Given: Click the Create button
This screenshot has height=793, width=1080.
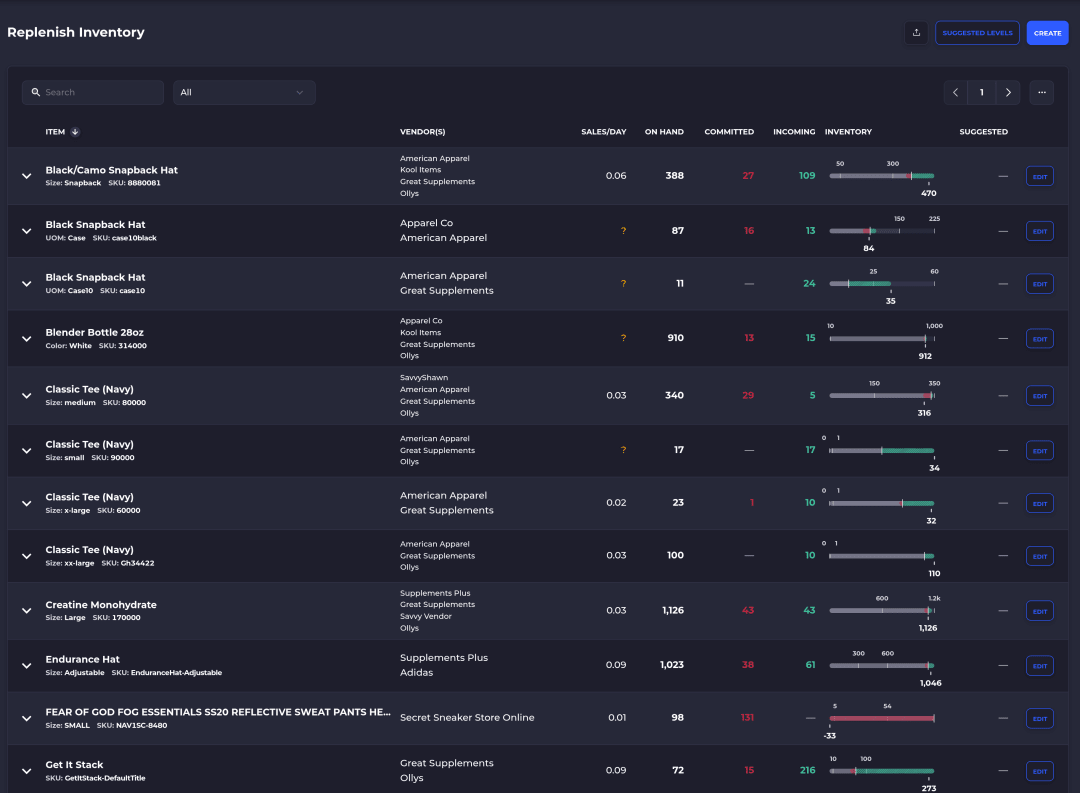Looking at the screenshot, I should (1047, 32).
